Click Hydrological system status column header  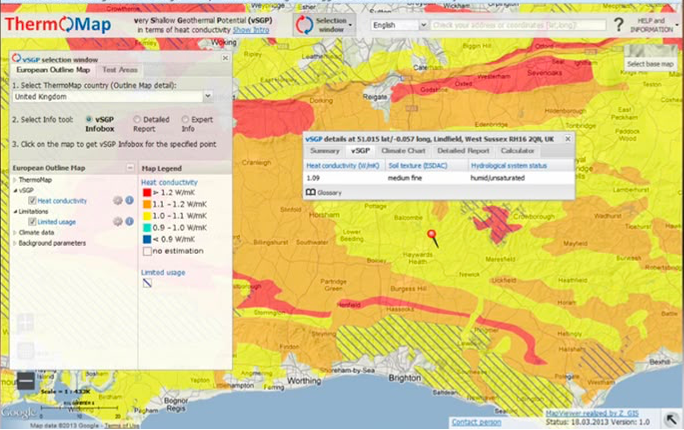pyautogui.click(x=509, y=166)
